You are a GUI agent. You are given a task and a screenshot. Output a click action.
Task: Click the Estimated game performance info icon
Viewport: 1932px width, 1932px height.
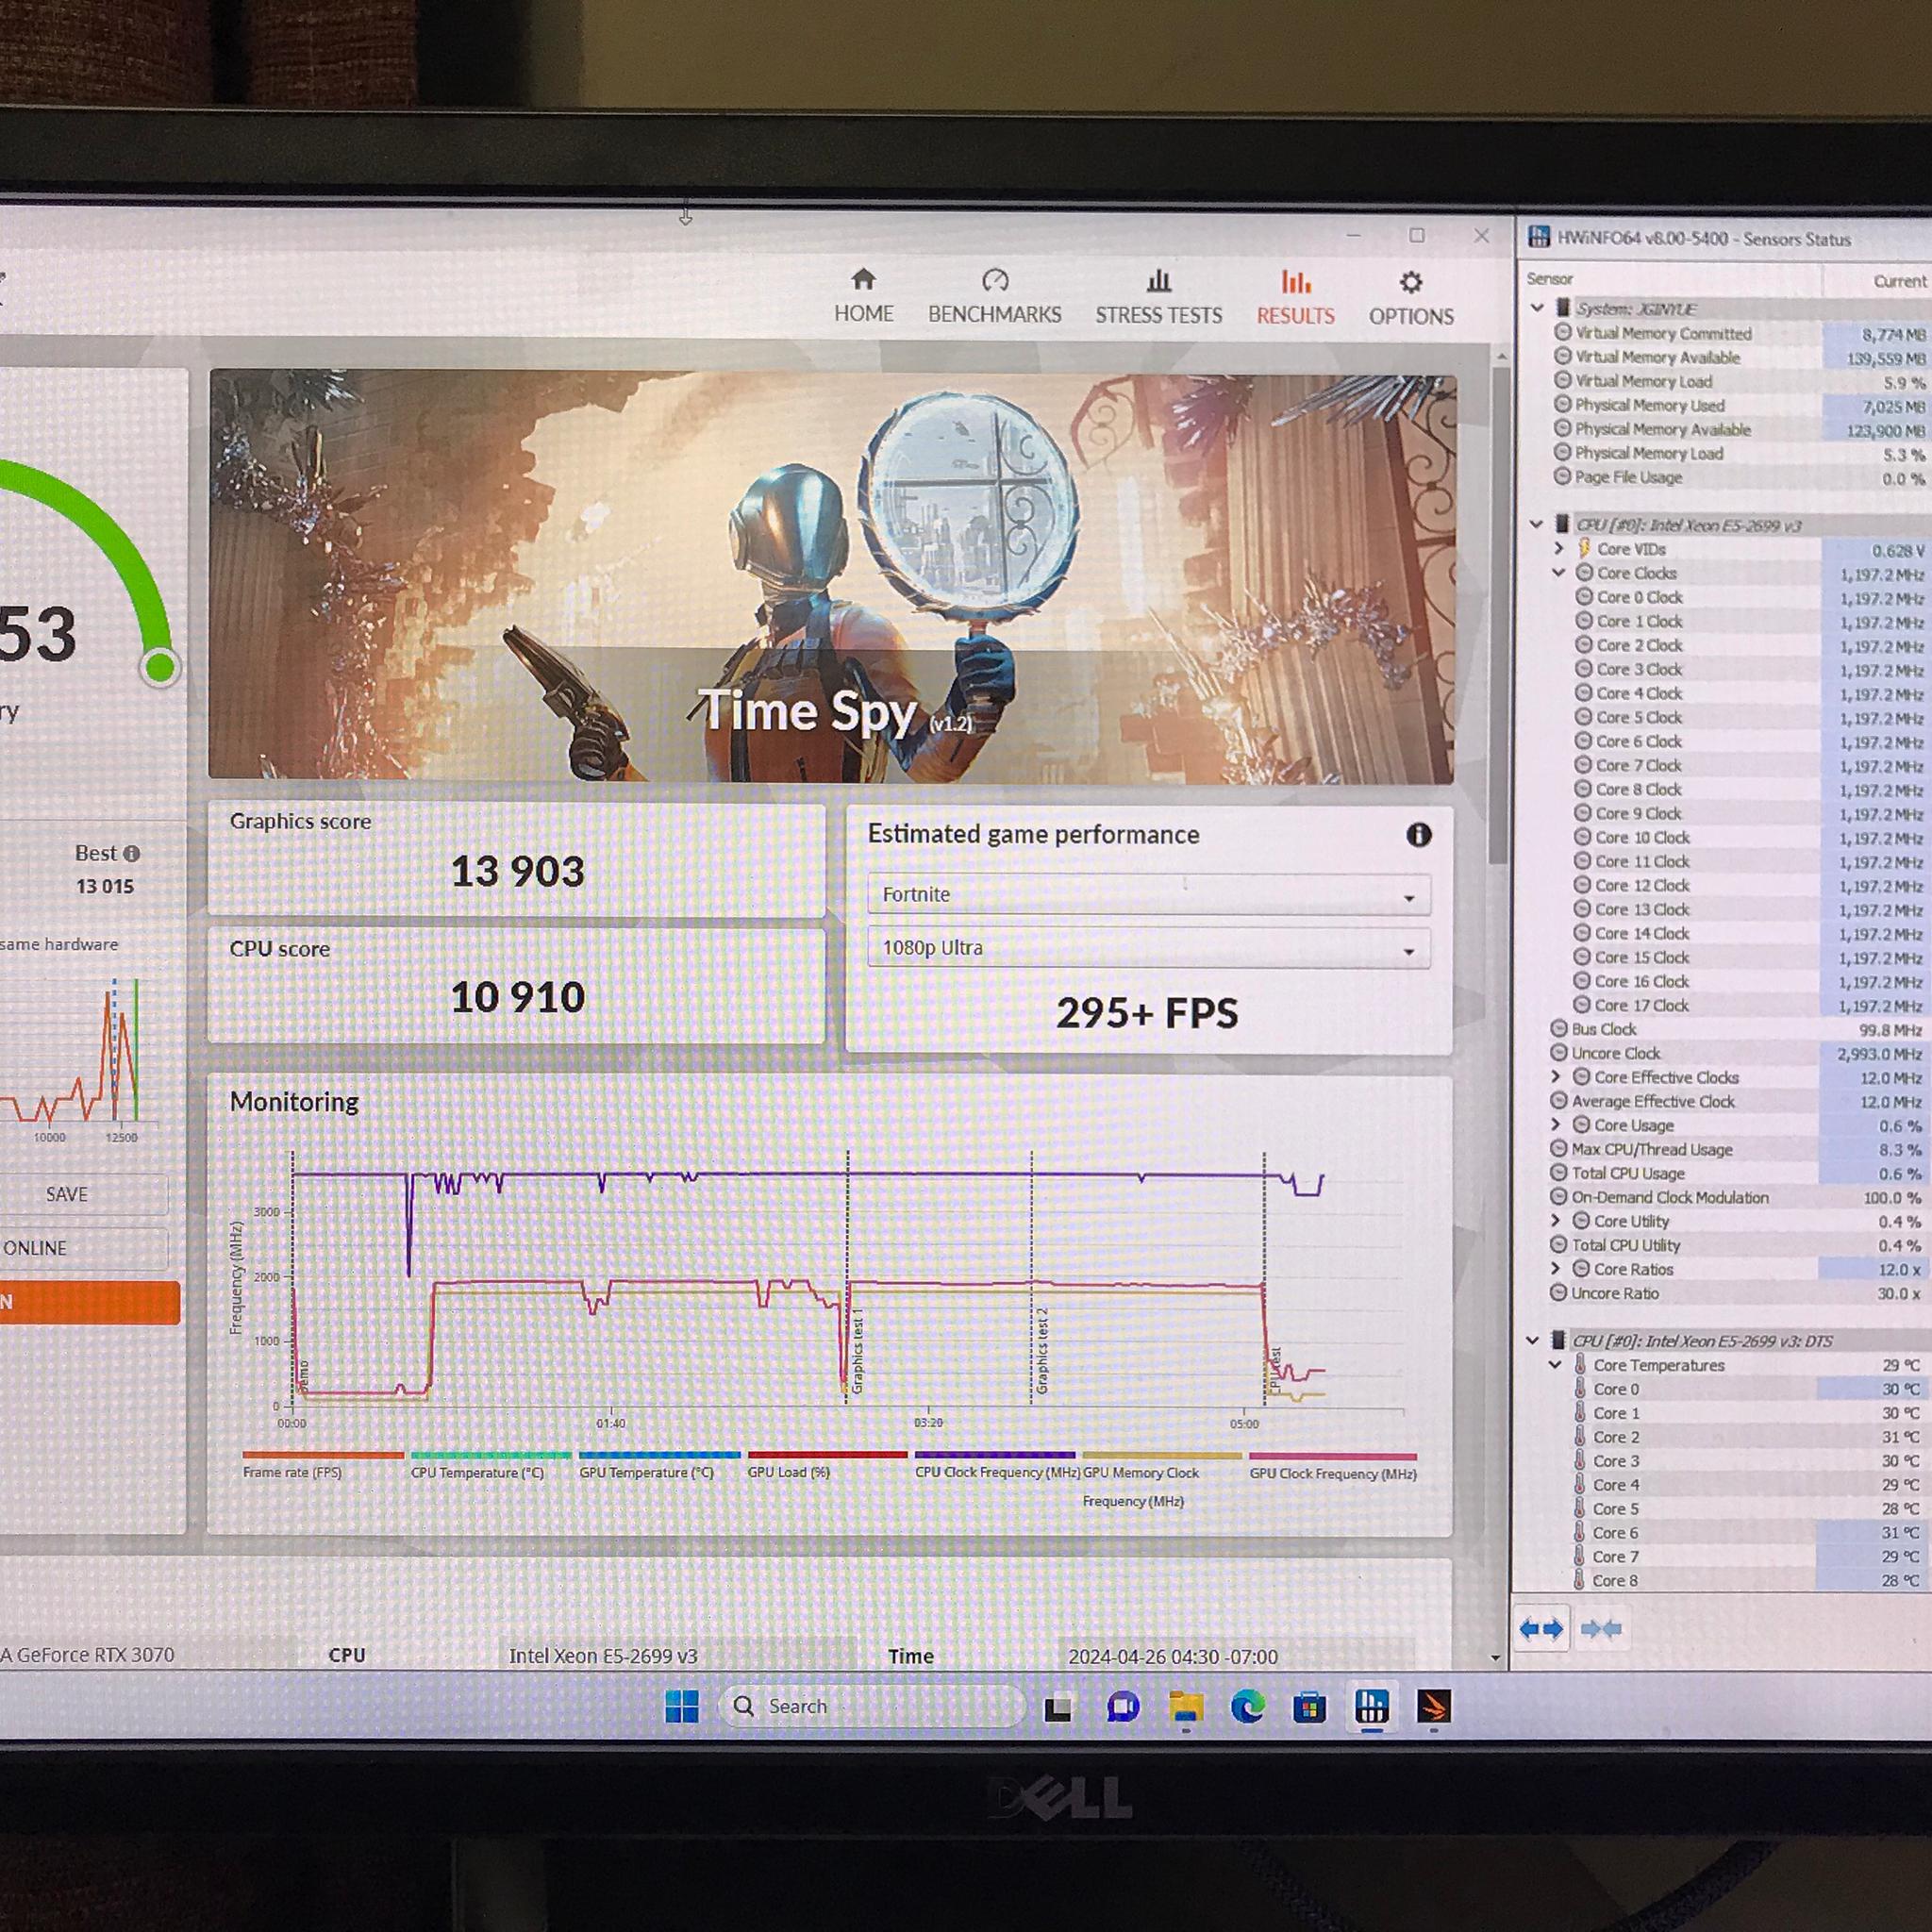point(1418,835)
